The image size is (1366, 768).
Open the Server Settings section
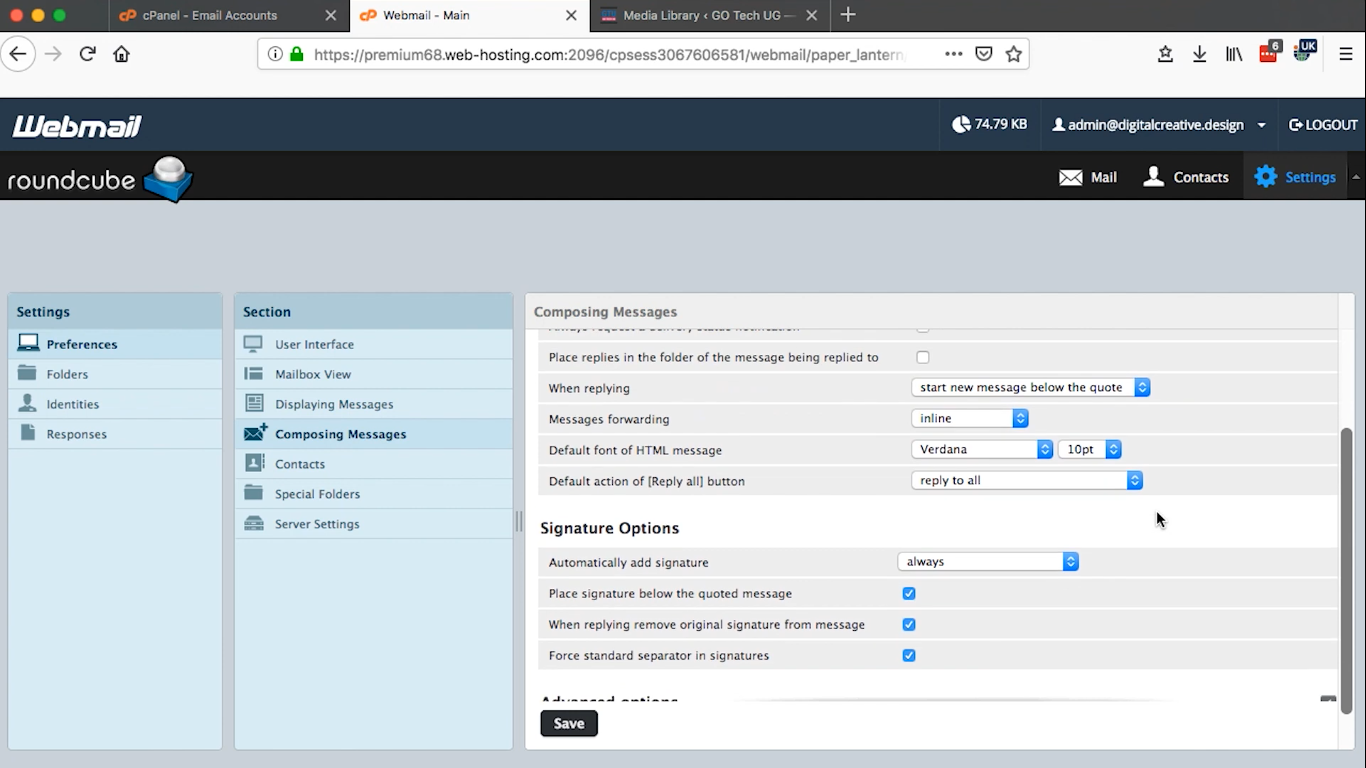click(x=374, y=524)
